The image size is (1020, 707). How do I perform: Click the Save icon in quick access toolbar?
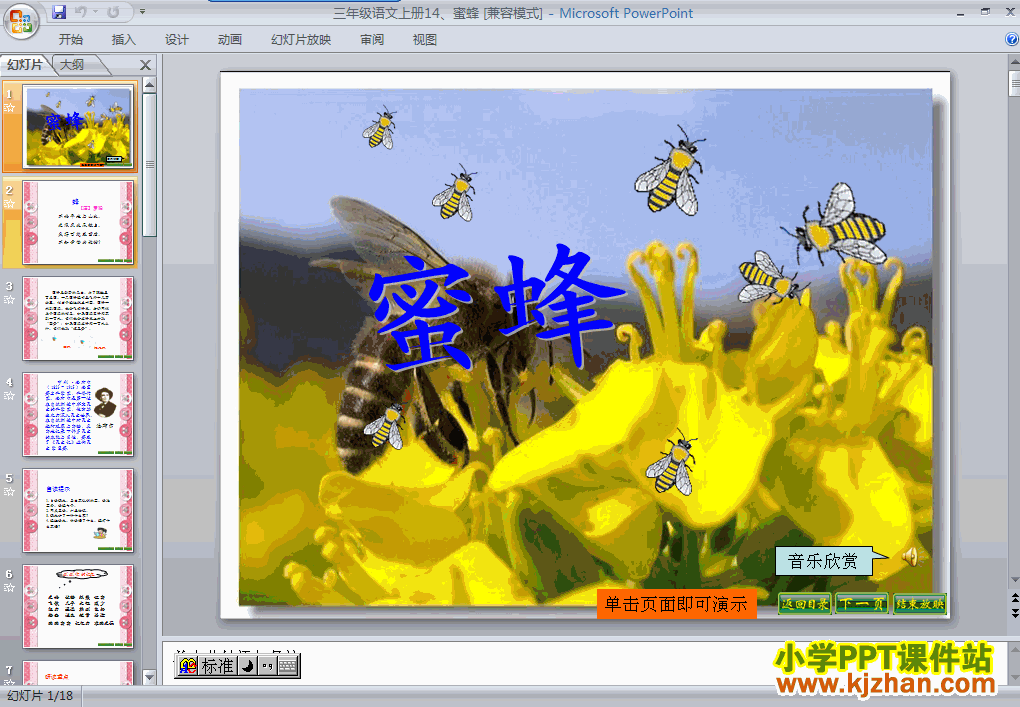(x=59, y=12)
